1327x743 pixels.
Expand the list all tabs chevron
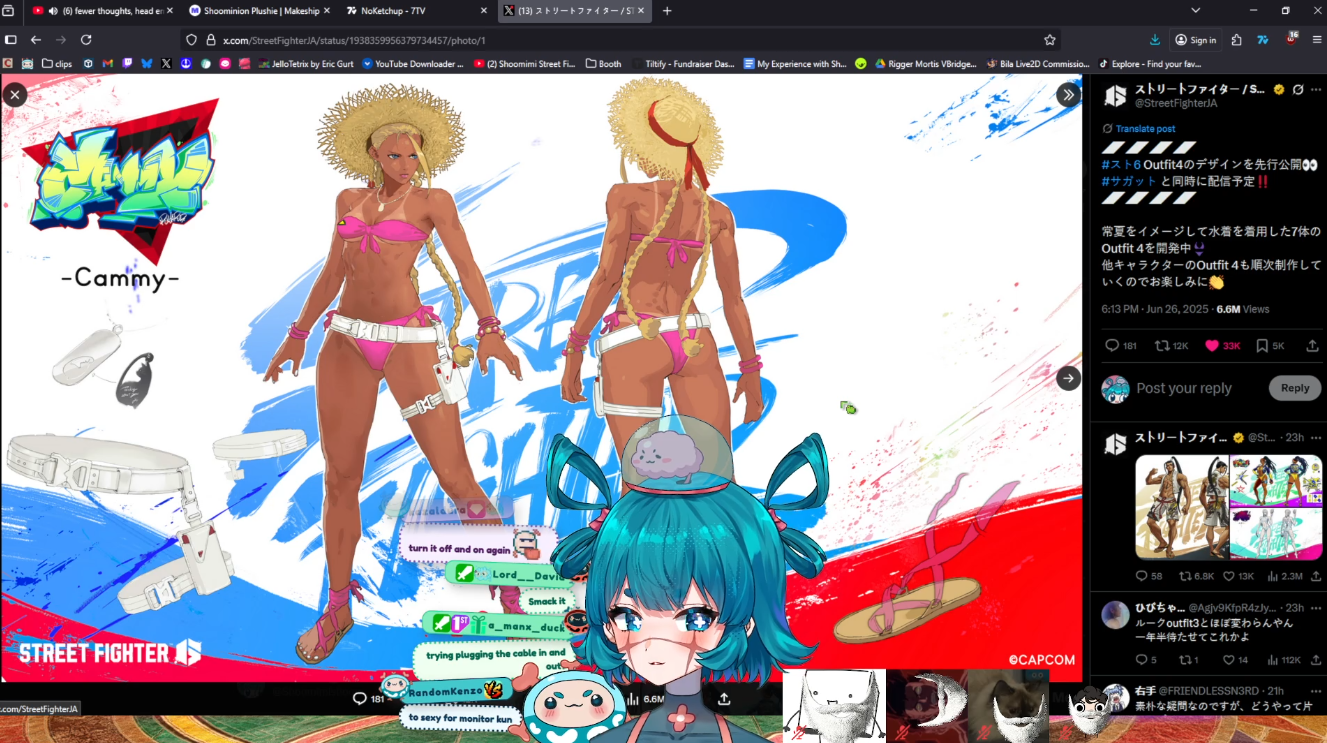coord(1195,11)
